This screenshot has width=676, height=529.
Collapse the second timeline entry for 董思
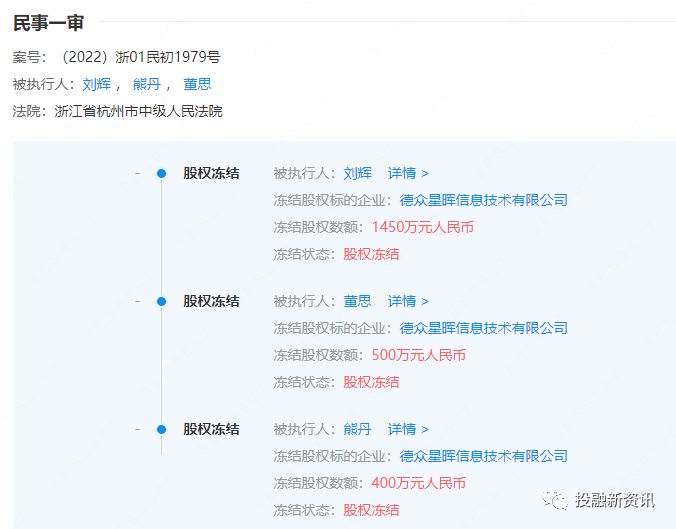pos(138,301)
